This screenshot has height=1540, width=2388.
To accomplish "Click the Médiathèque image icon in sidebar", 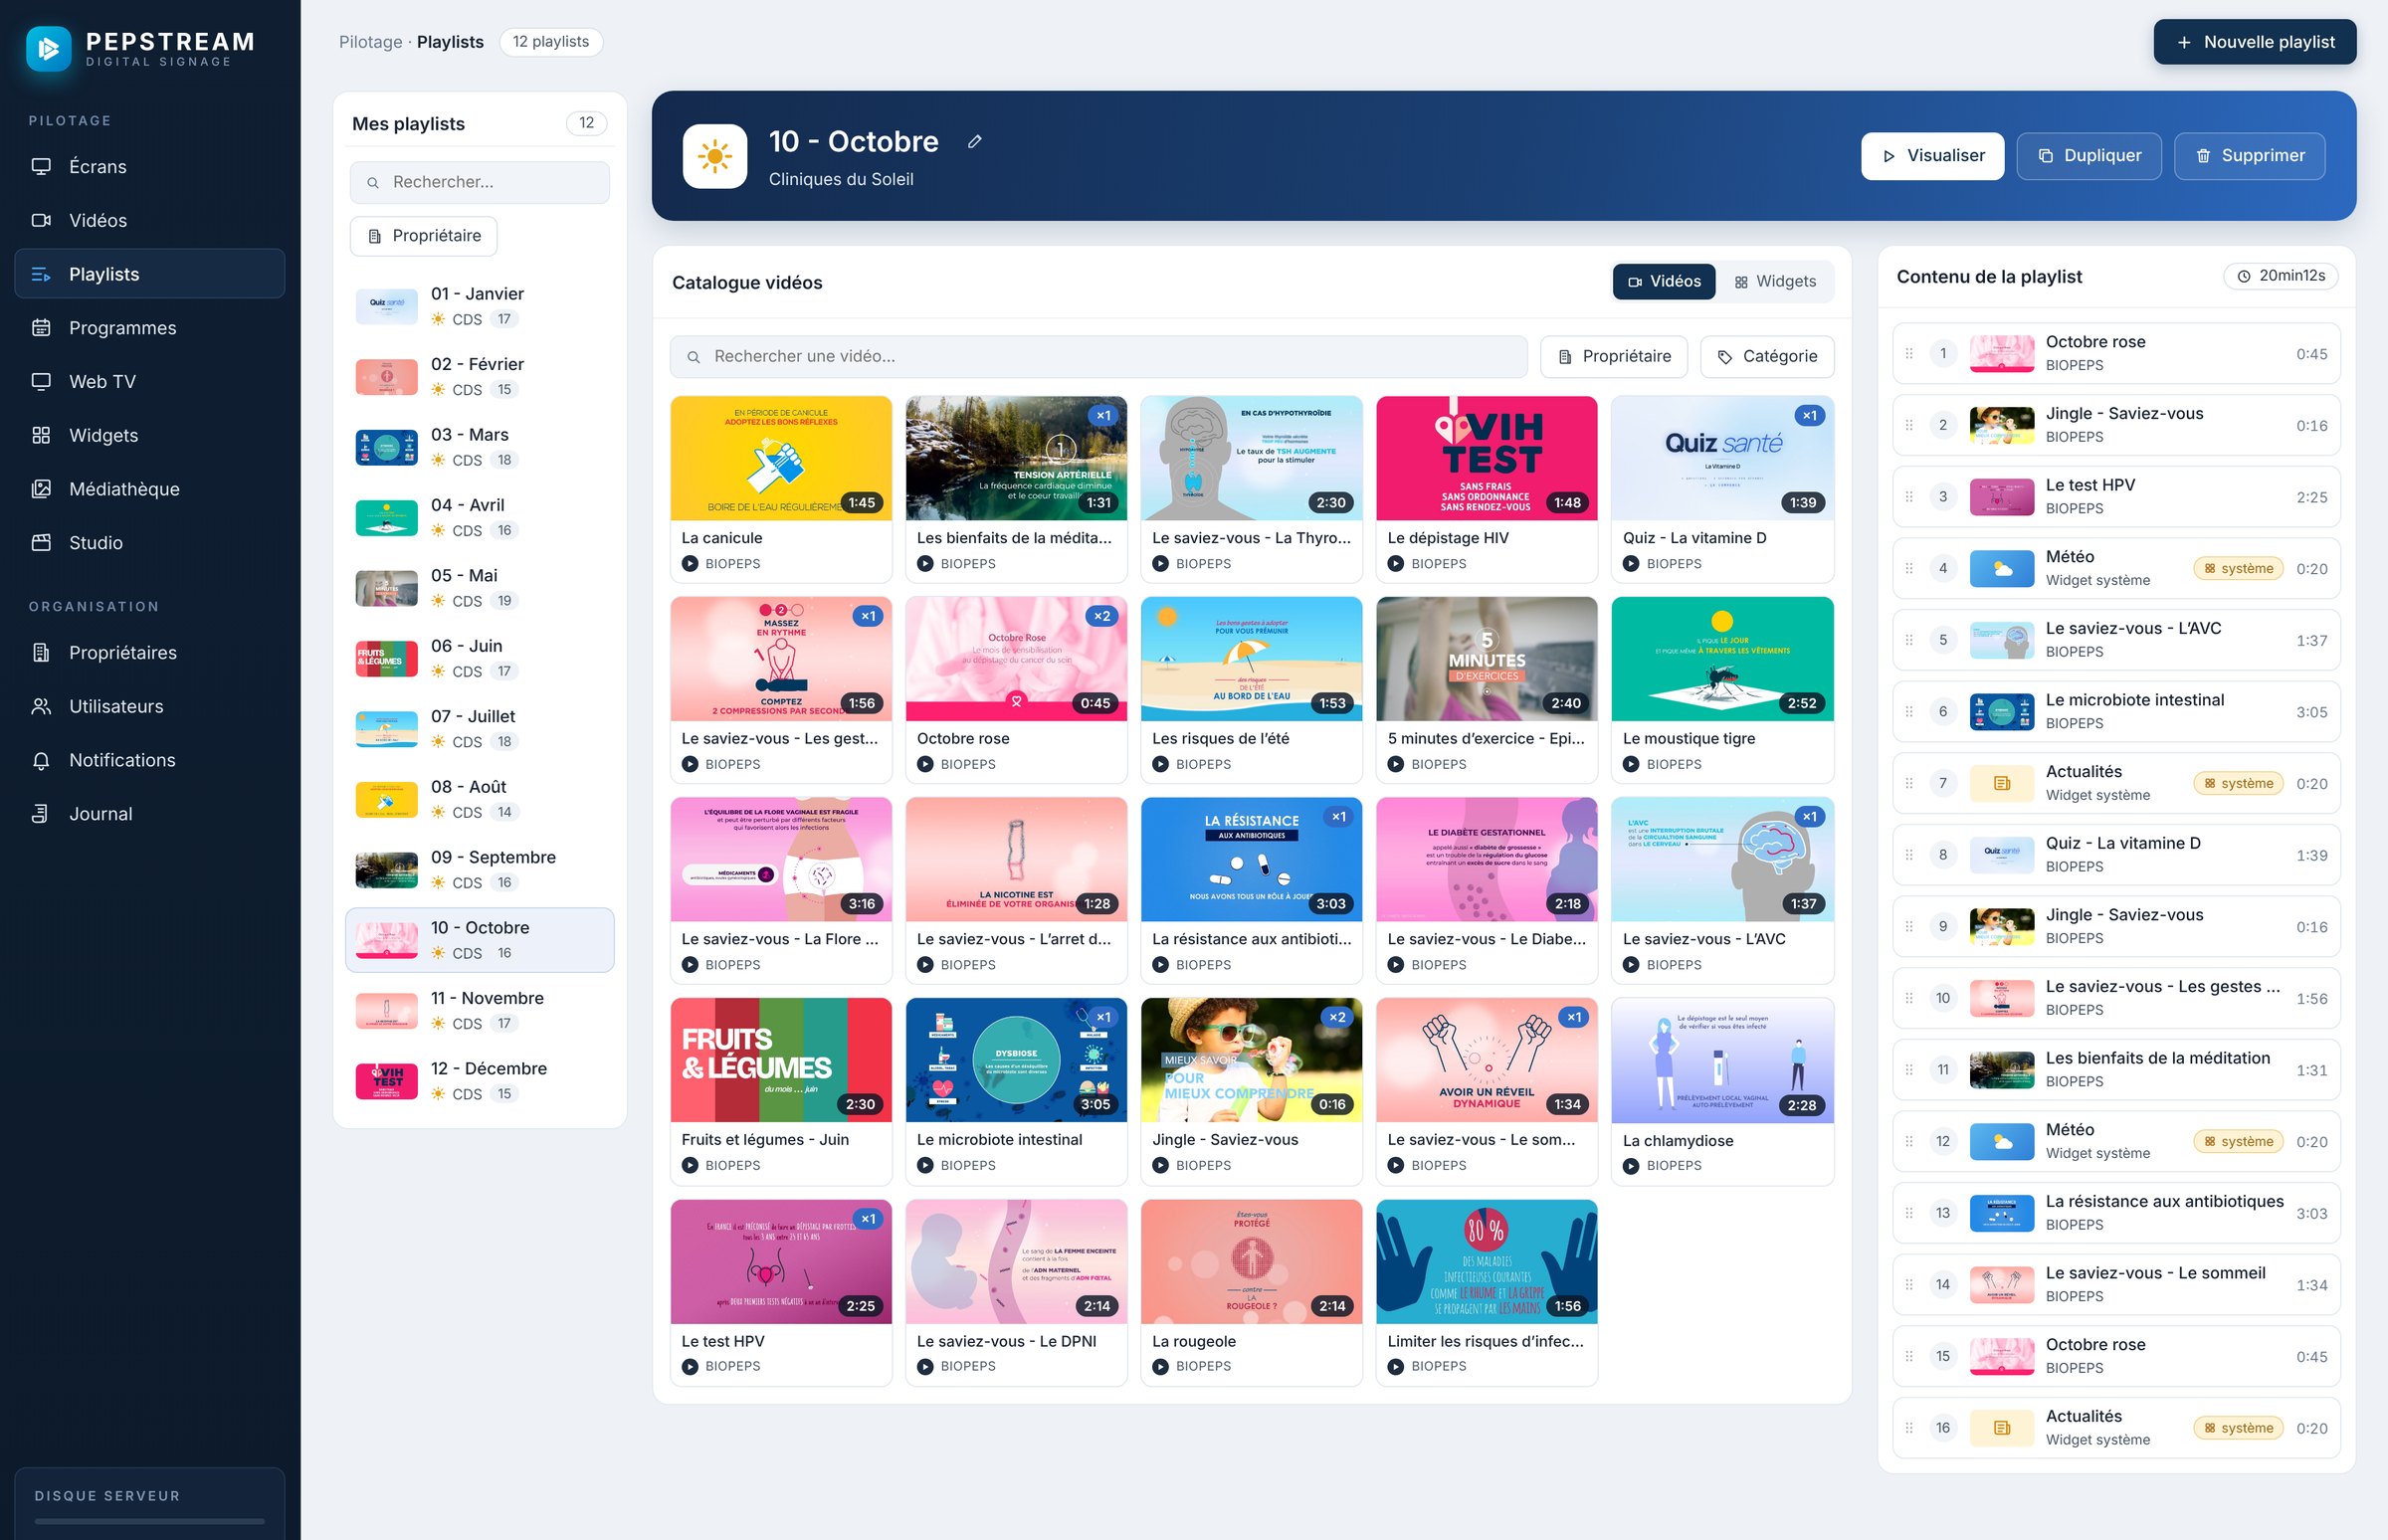I will tap(41, 489).
